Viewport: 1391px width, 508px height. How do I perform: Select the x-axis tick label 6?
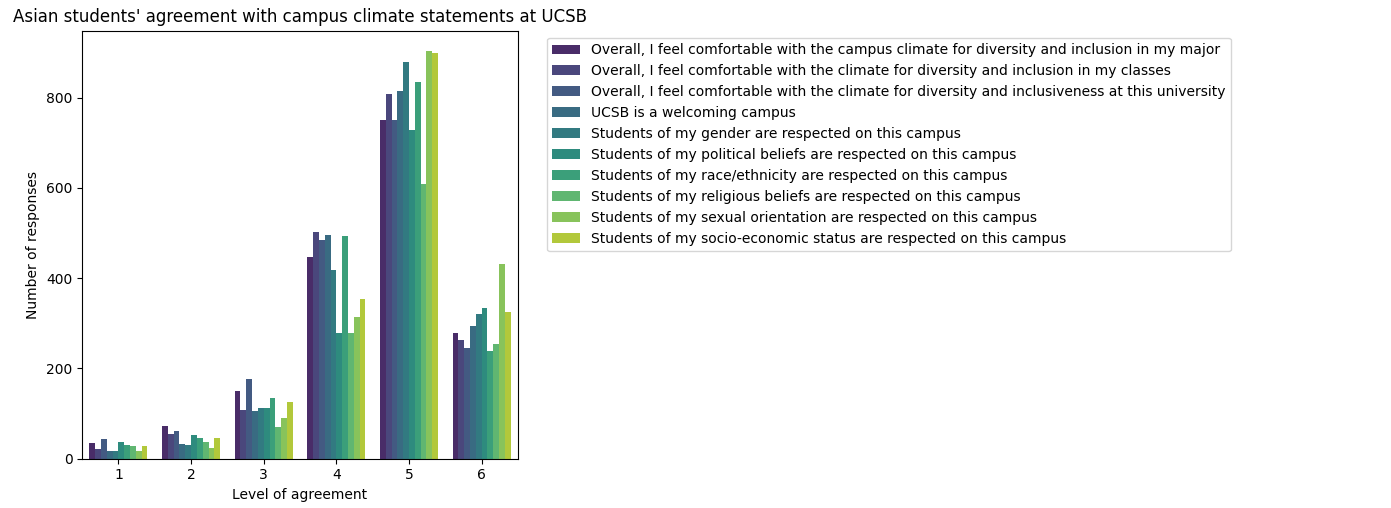pos(481,474)
